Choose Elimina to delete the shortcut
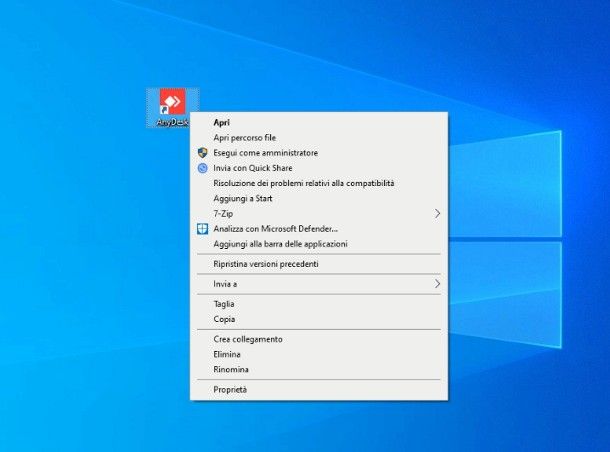610x452 pixels. 319,354
